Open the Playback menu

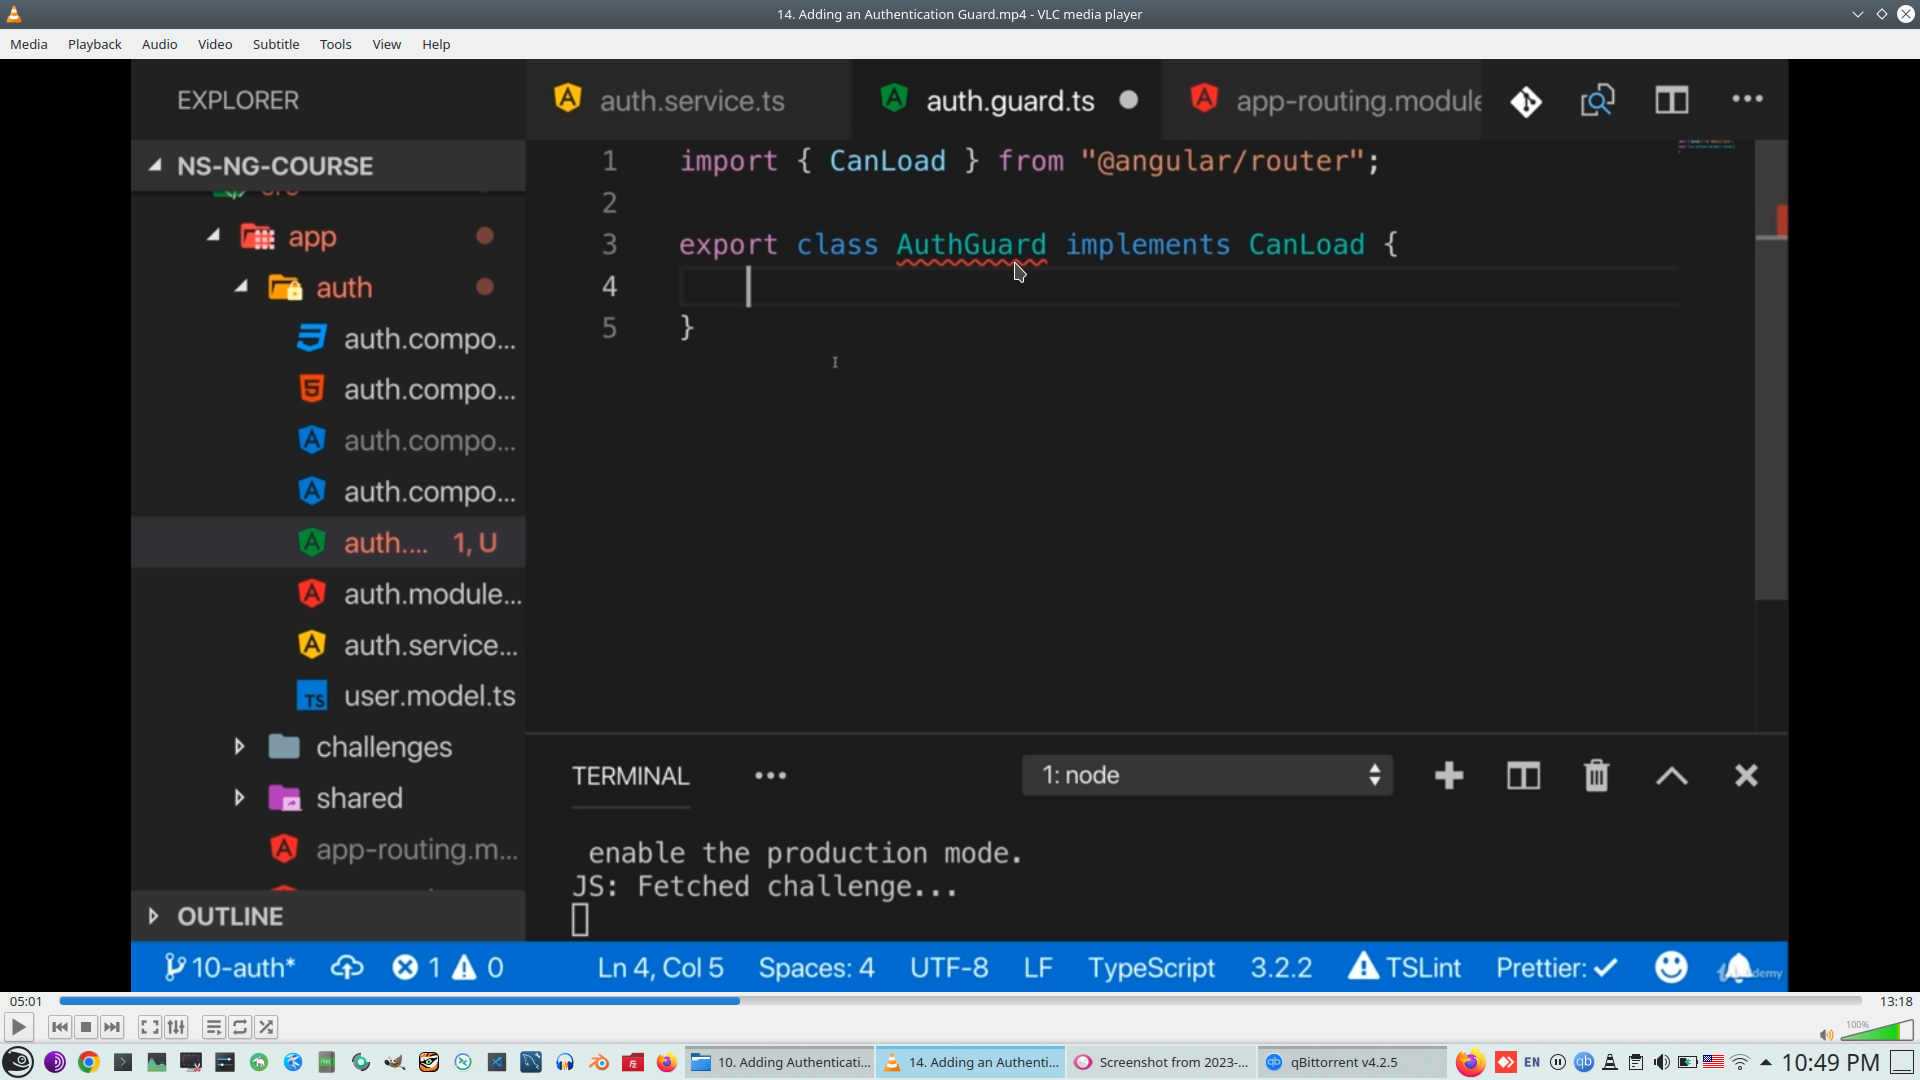coord(94,44)
